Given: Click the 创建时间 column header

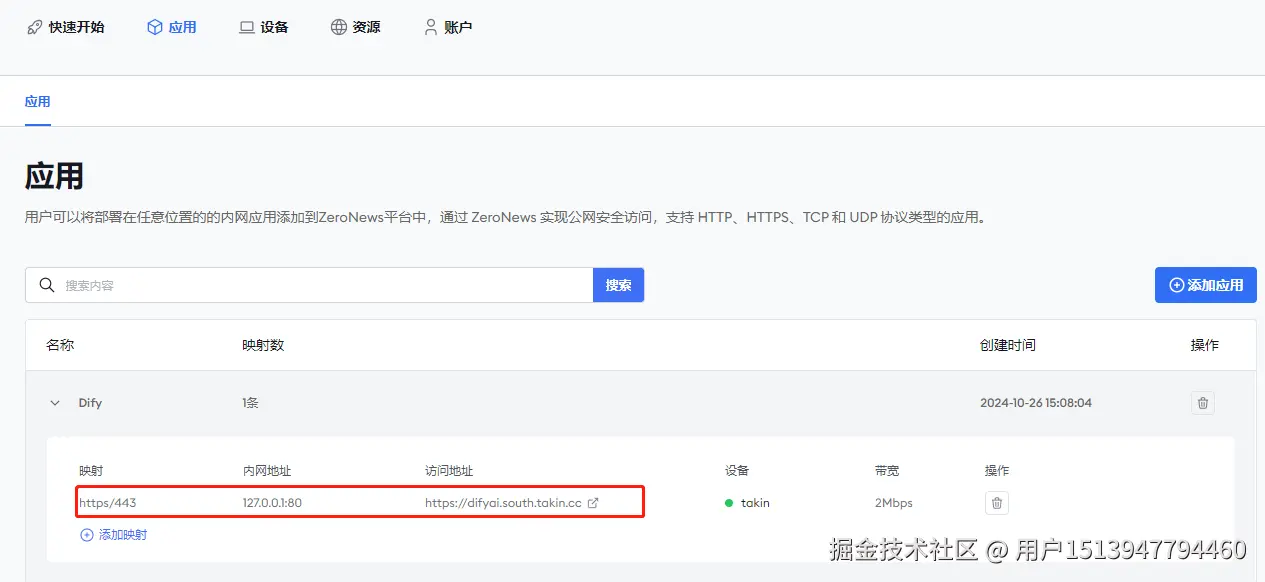Looking at the screenshot, I should 1008,345.
